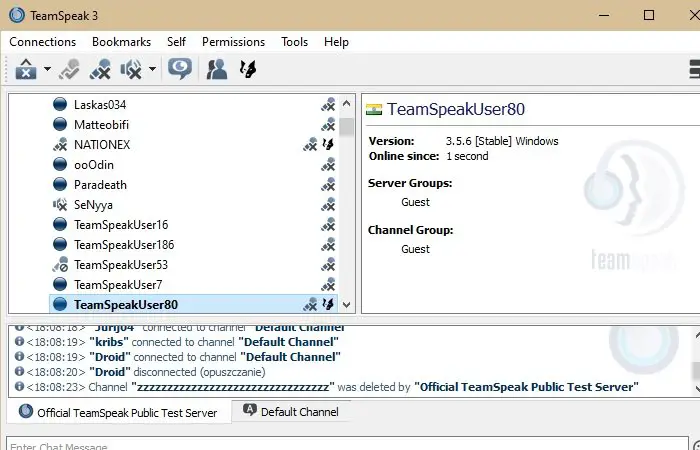
Task: Click muted mic icon right of ooOdin
Action: pos(328,165)
